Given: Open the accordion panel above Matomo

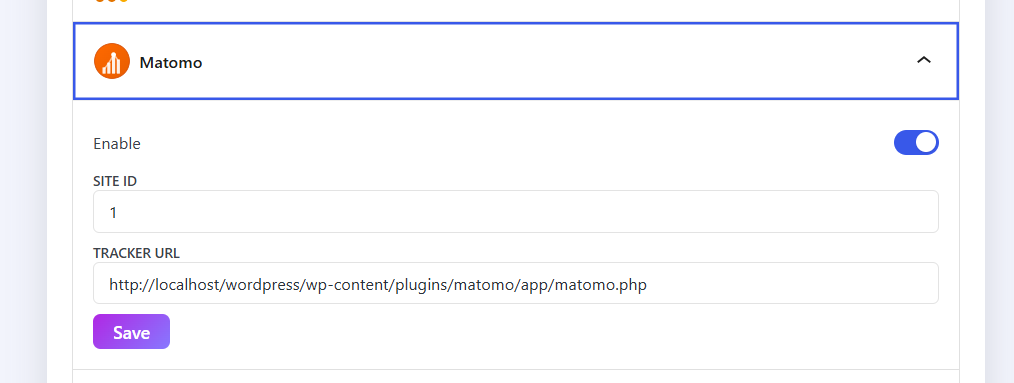Looking at the screenshot, I should pos(515,10).
